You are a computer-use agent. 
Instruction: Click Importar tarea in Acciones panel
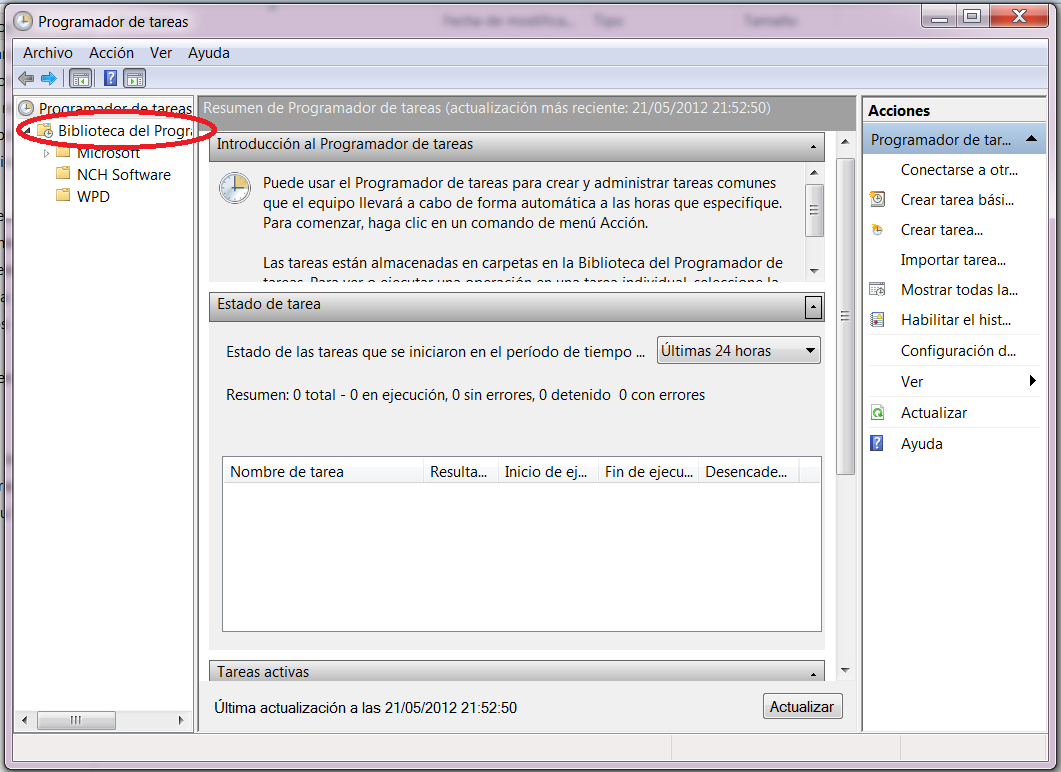tap(952, 260)
